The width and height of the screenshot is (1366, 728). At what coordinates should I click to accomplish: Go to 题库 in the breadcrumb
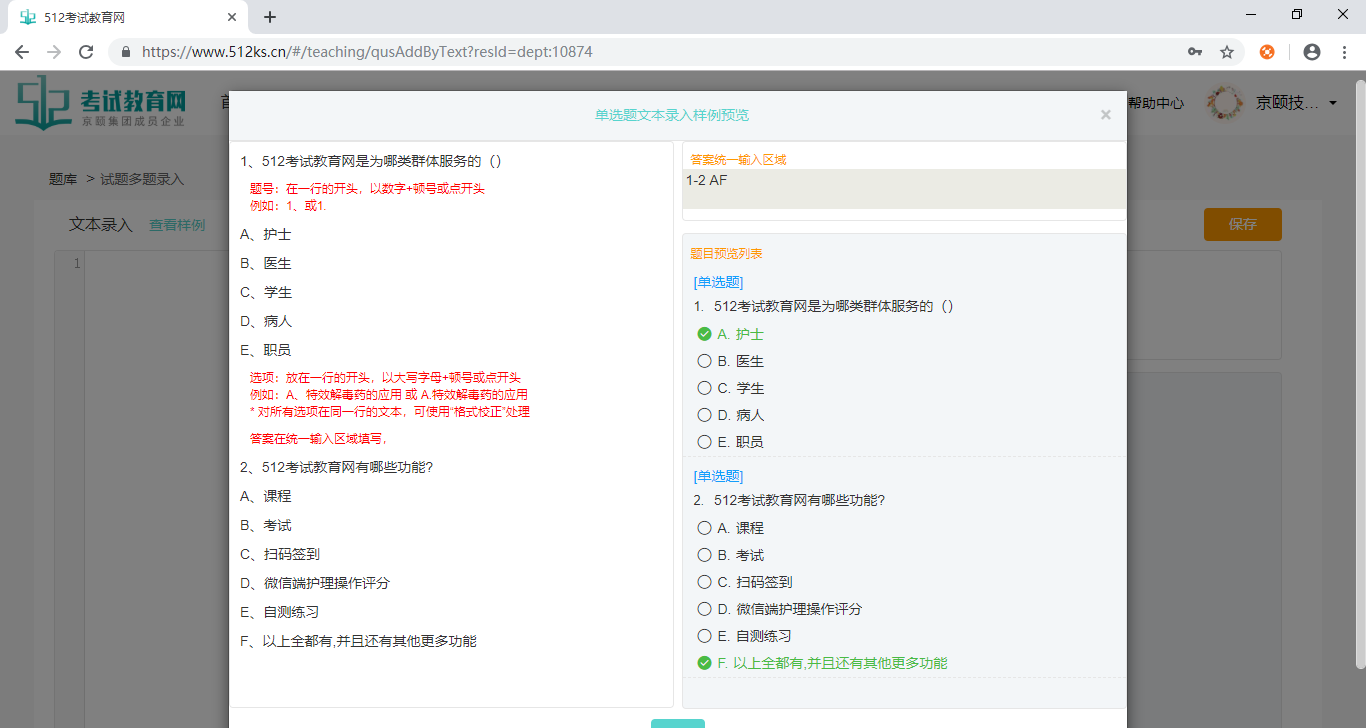63,179
